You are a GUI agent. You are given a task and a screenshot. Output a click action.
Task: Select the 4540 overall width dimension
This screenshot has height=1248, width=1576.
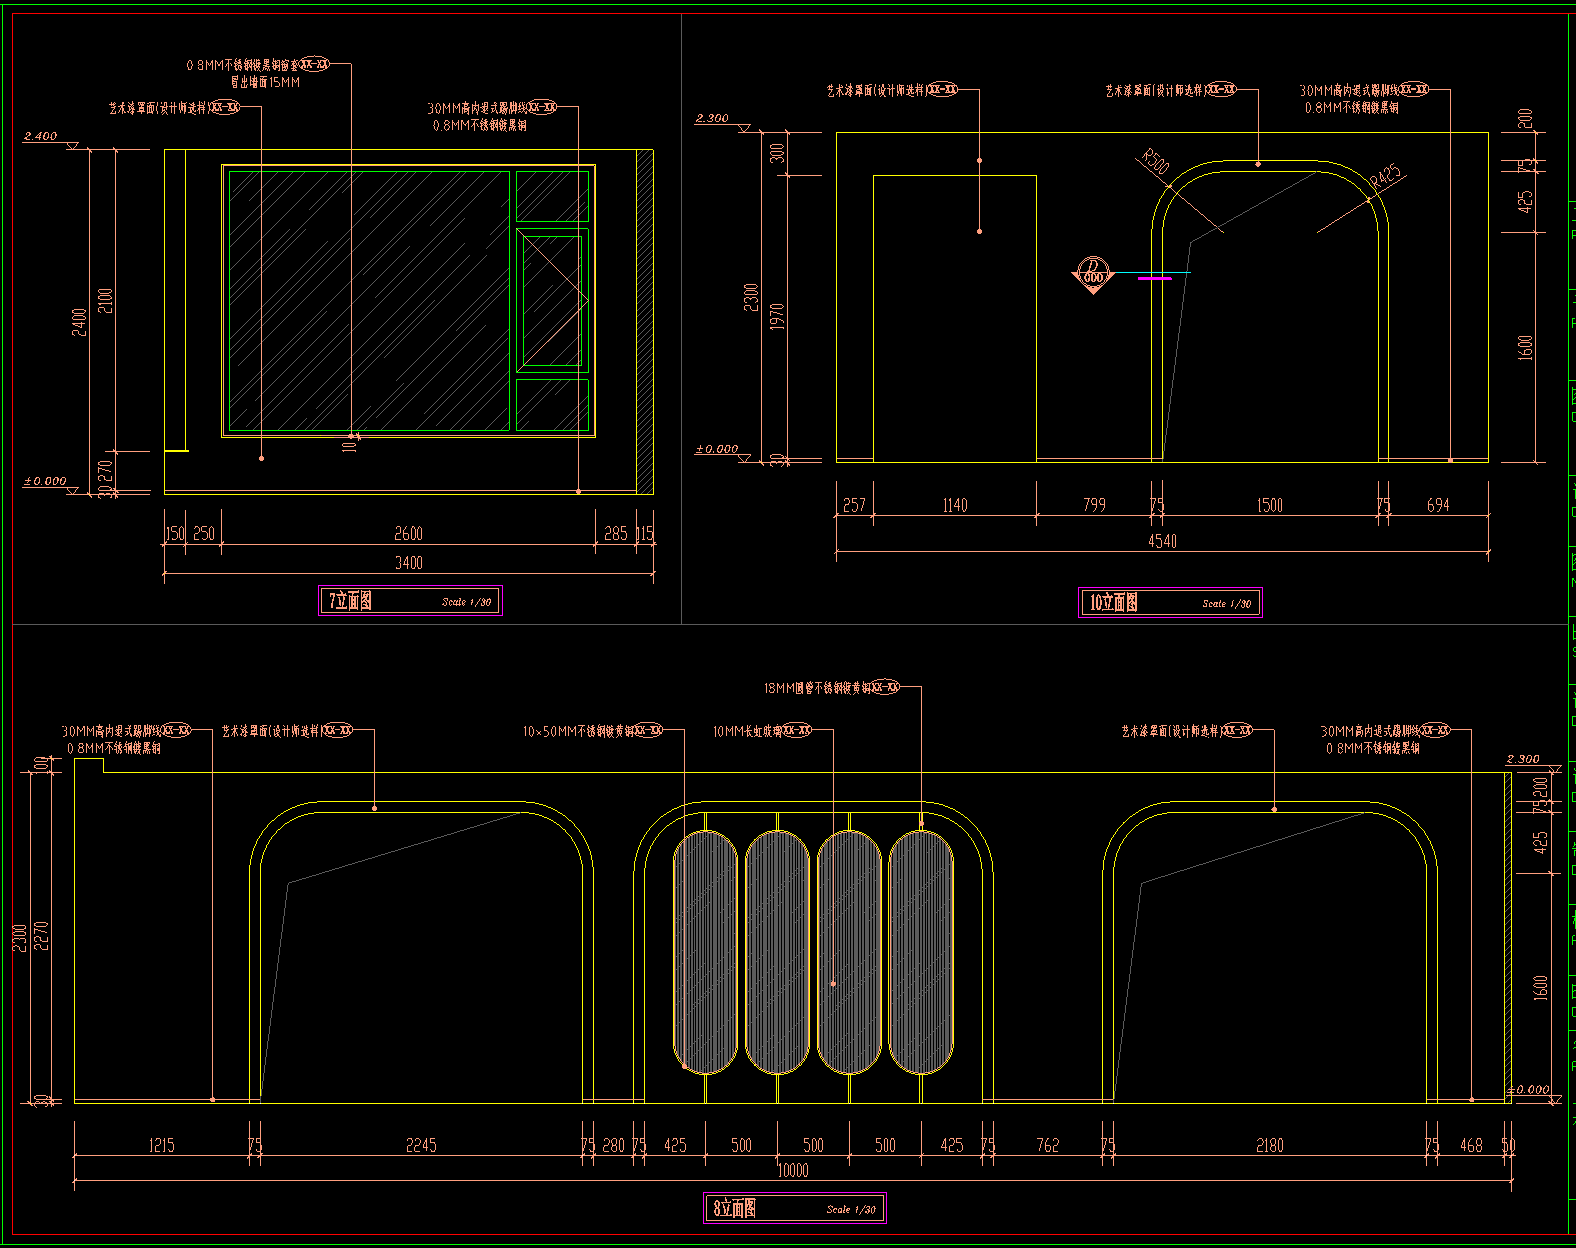(x=1162, y=541)
